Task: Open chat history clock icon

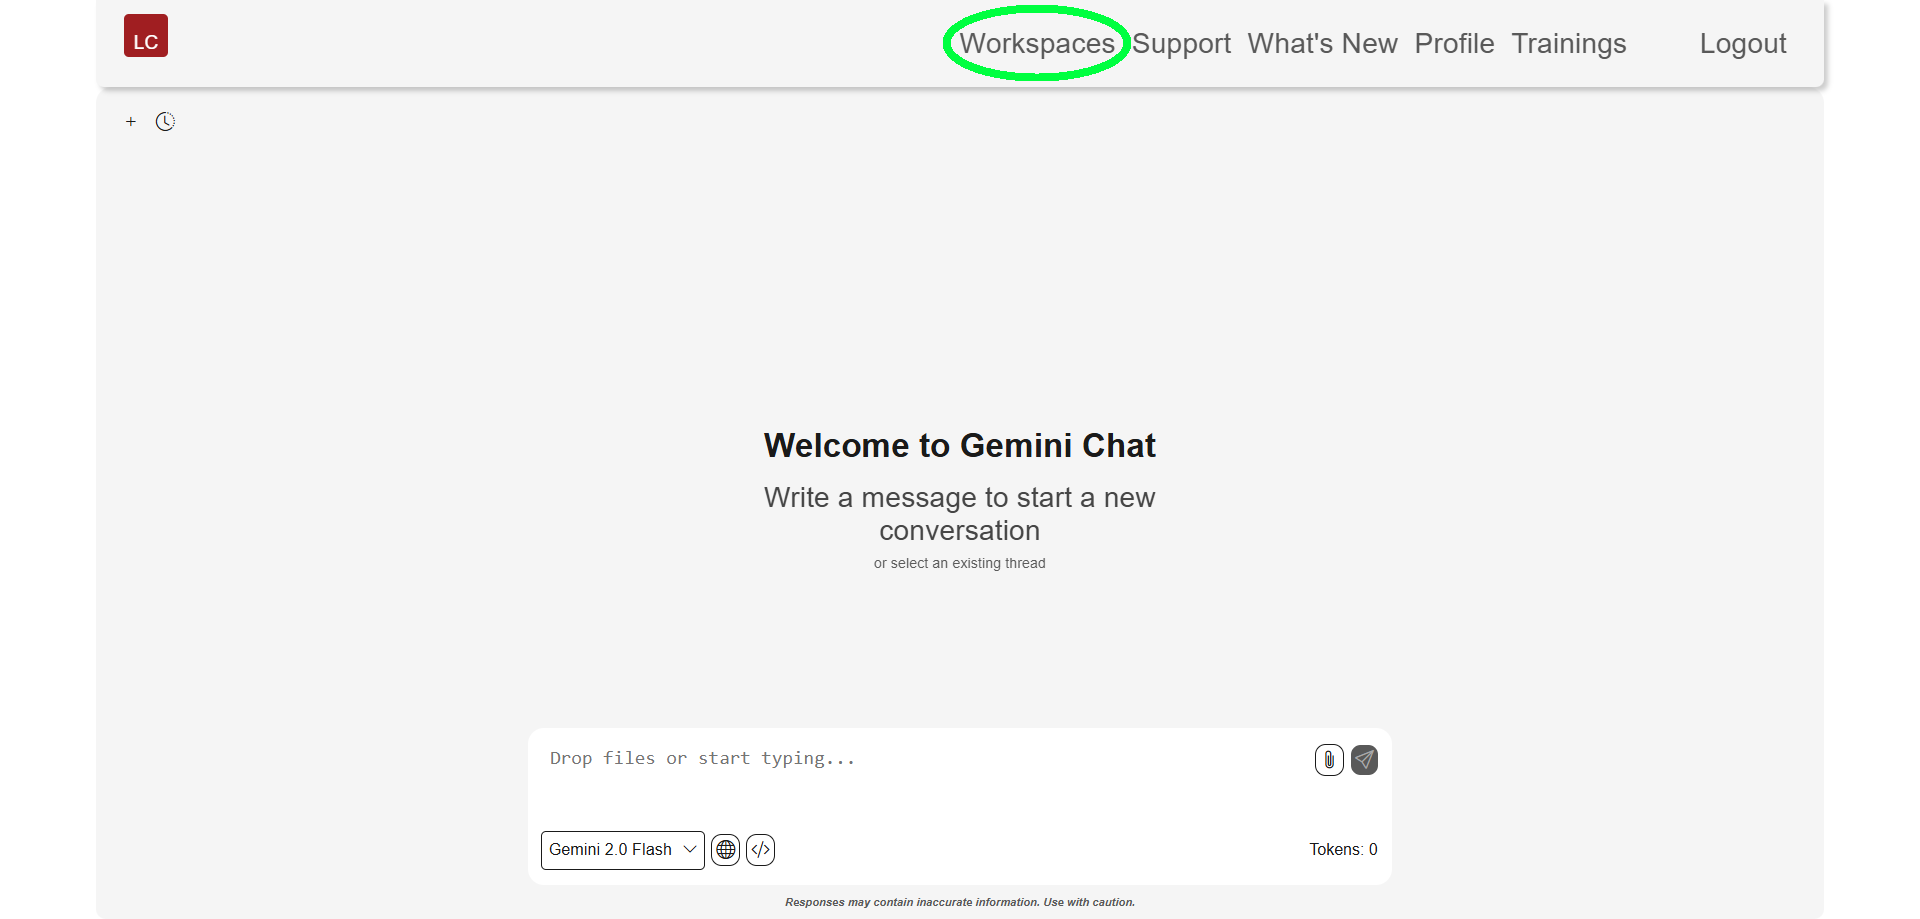Action: (x=165, y=121)
